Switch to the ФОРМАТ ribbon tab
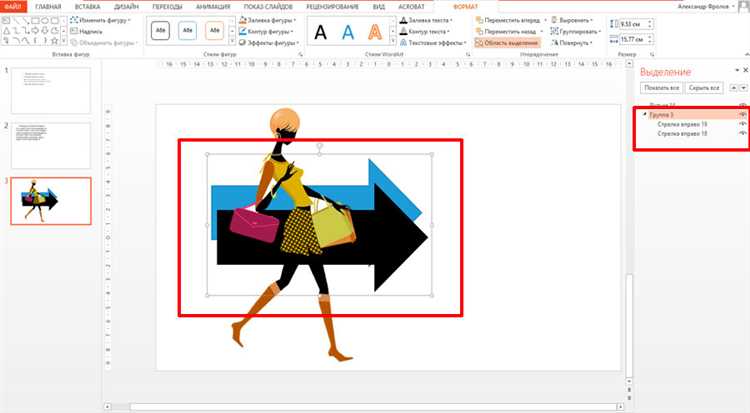750x413 pixels. pos(465,7)
